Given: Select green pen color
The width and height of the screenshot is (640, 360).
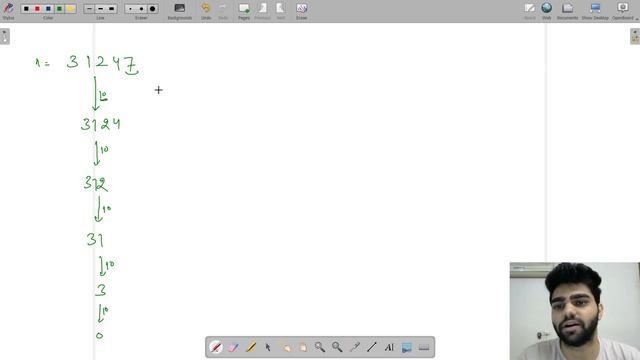Looking at the screenshot, I should pos(59,9).
